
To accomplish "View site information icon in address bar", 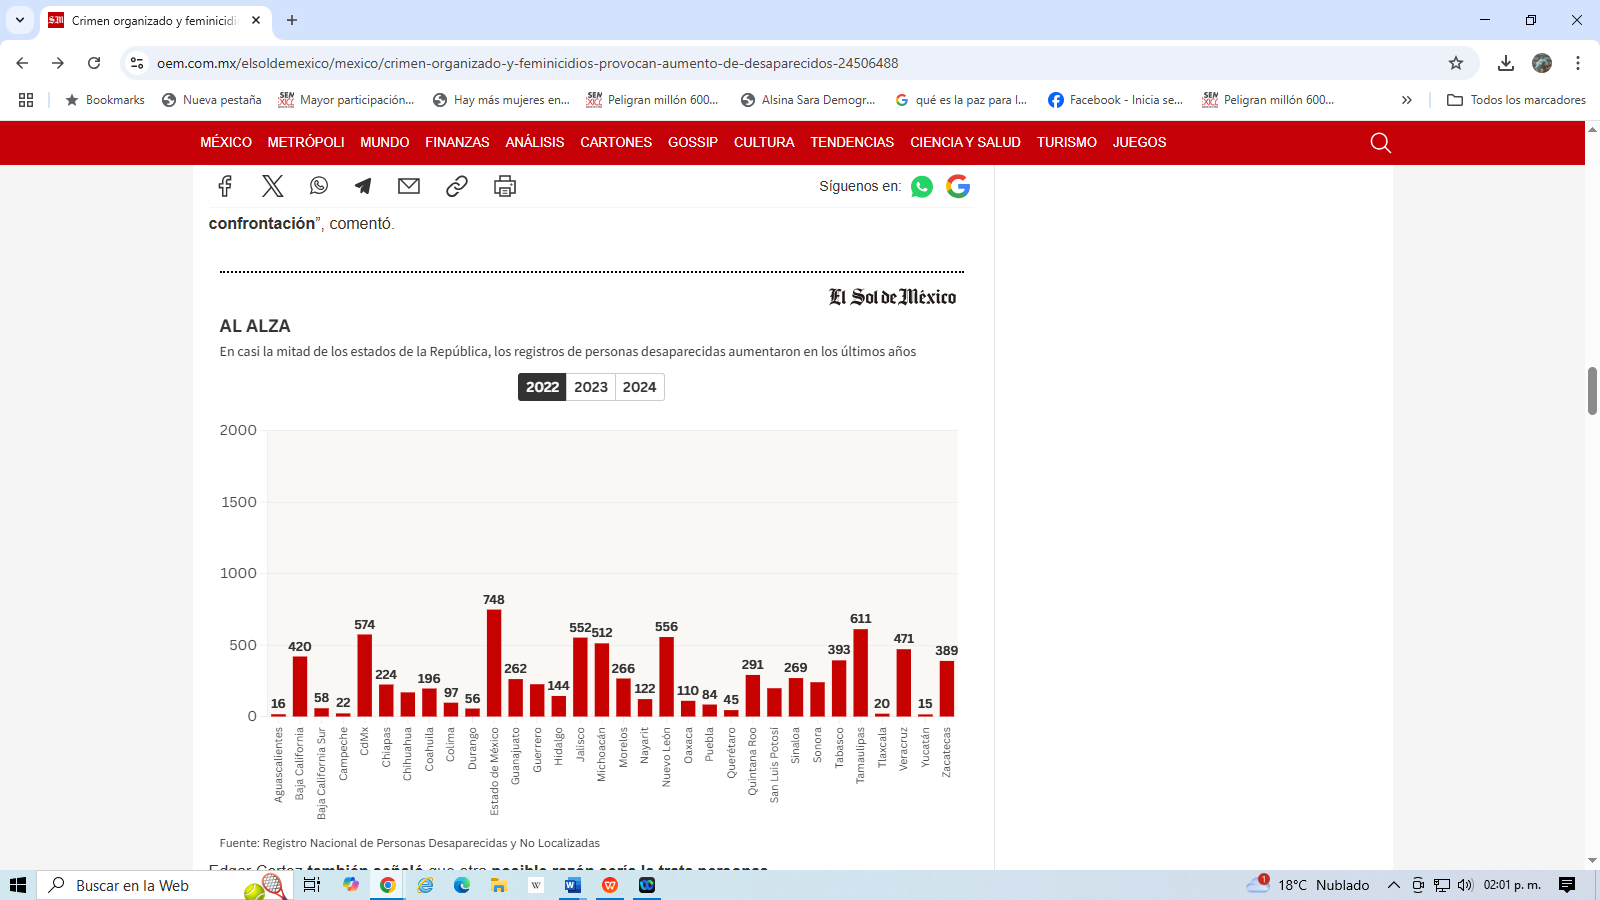I will coord(137,63).
